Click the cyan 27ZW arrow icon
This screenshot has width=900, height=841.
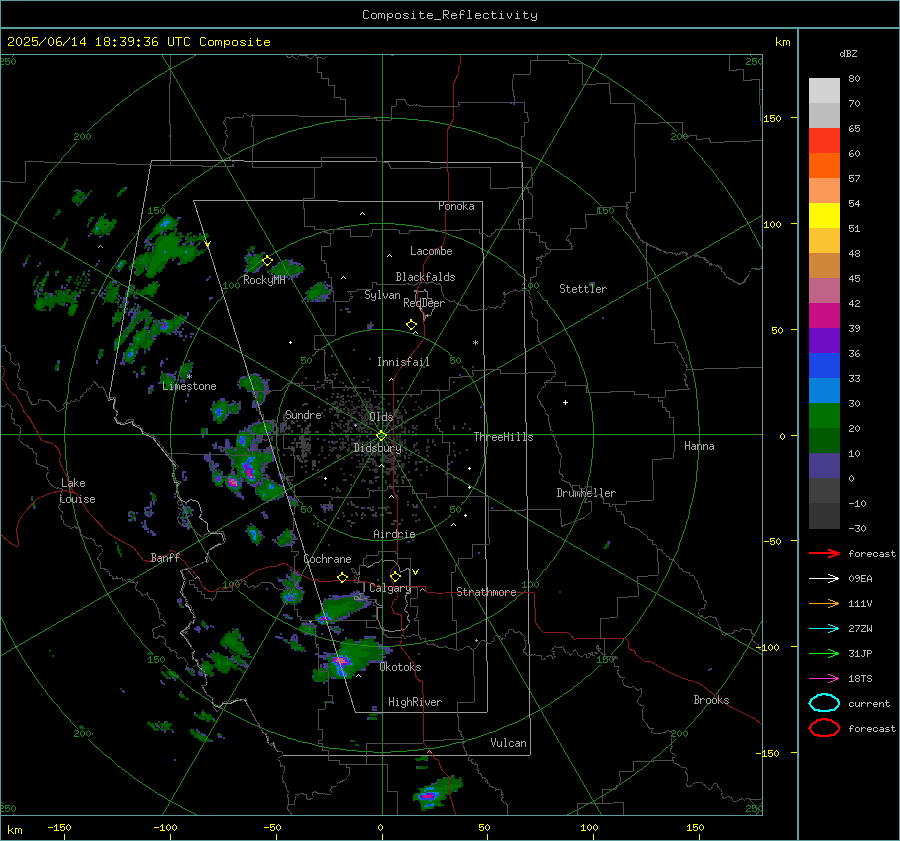824,629
